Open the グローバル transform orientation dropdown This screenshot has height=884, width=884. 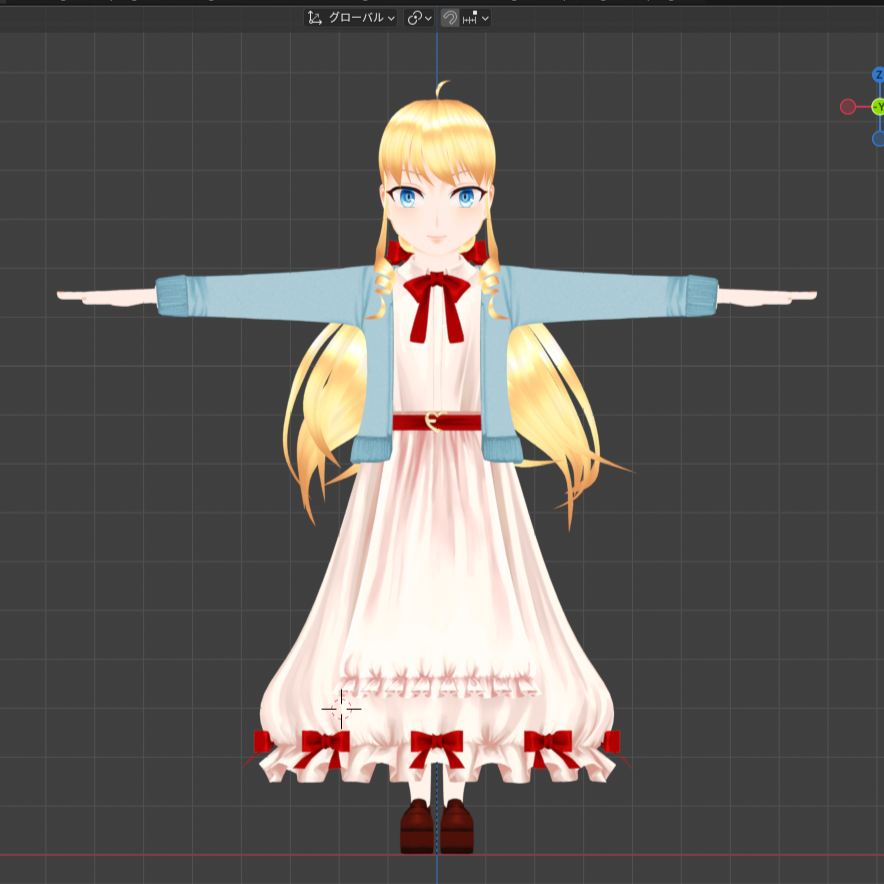coord(350,18)
